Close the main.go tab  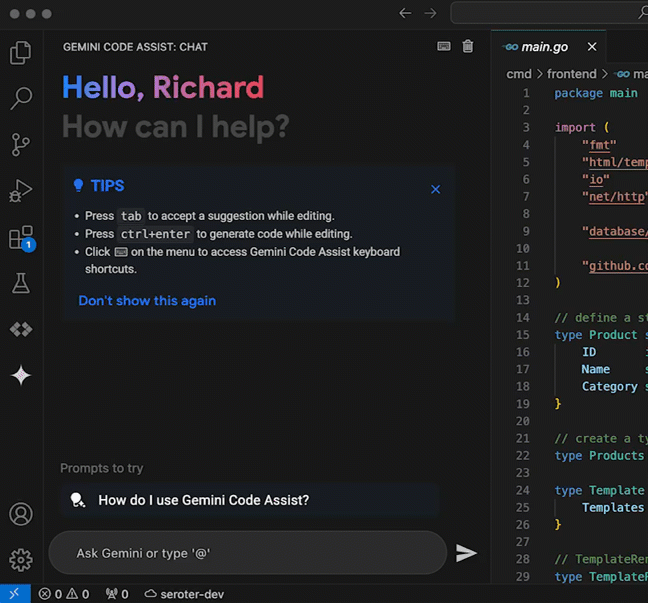[592, 47]
